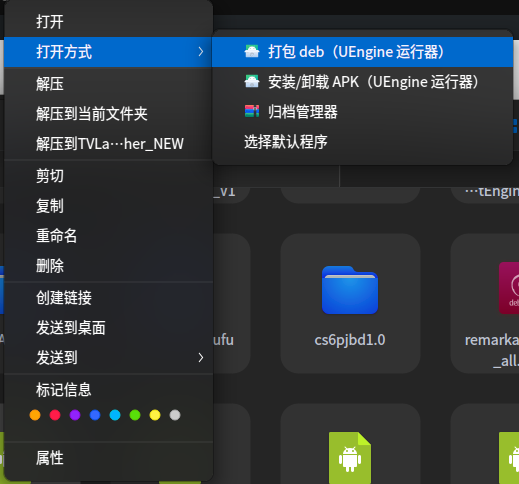Select the remarkable deb package icon
This screenshot has width=519, height=484.
coord(509,288)
